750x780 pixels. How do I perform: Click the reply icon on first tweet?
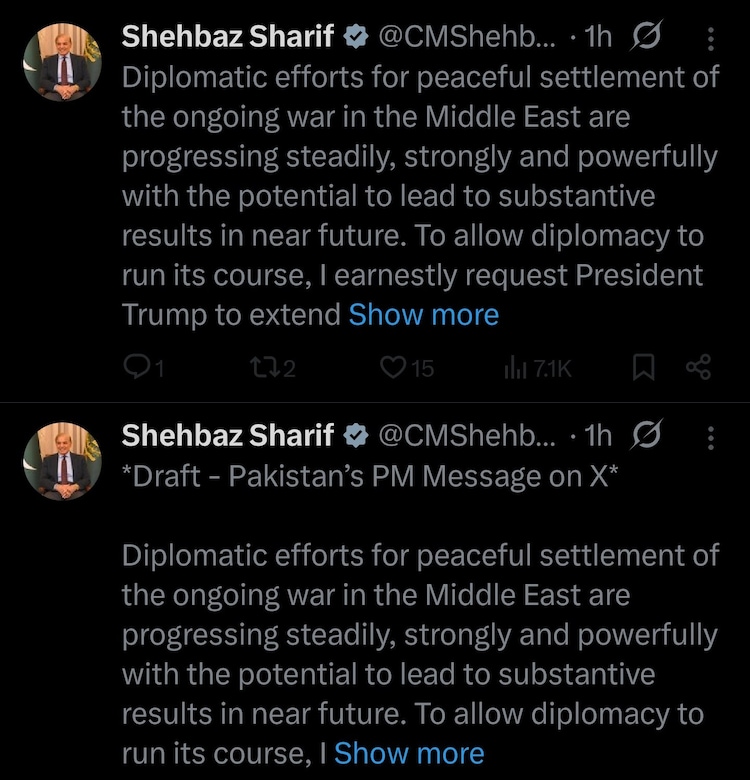click(135, 368)
